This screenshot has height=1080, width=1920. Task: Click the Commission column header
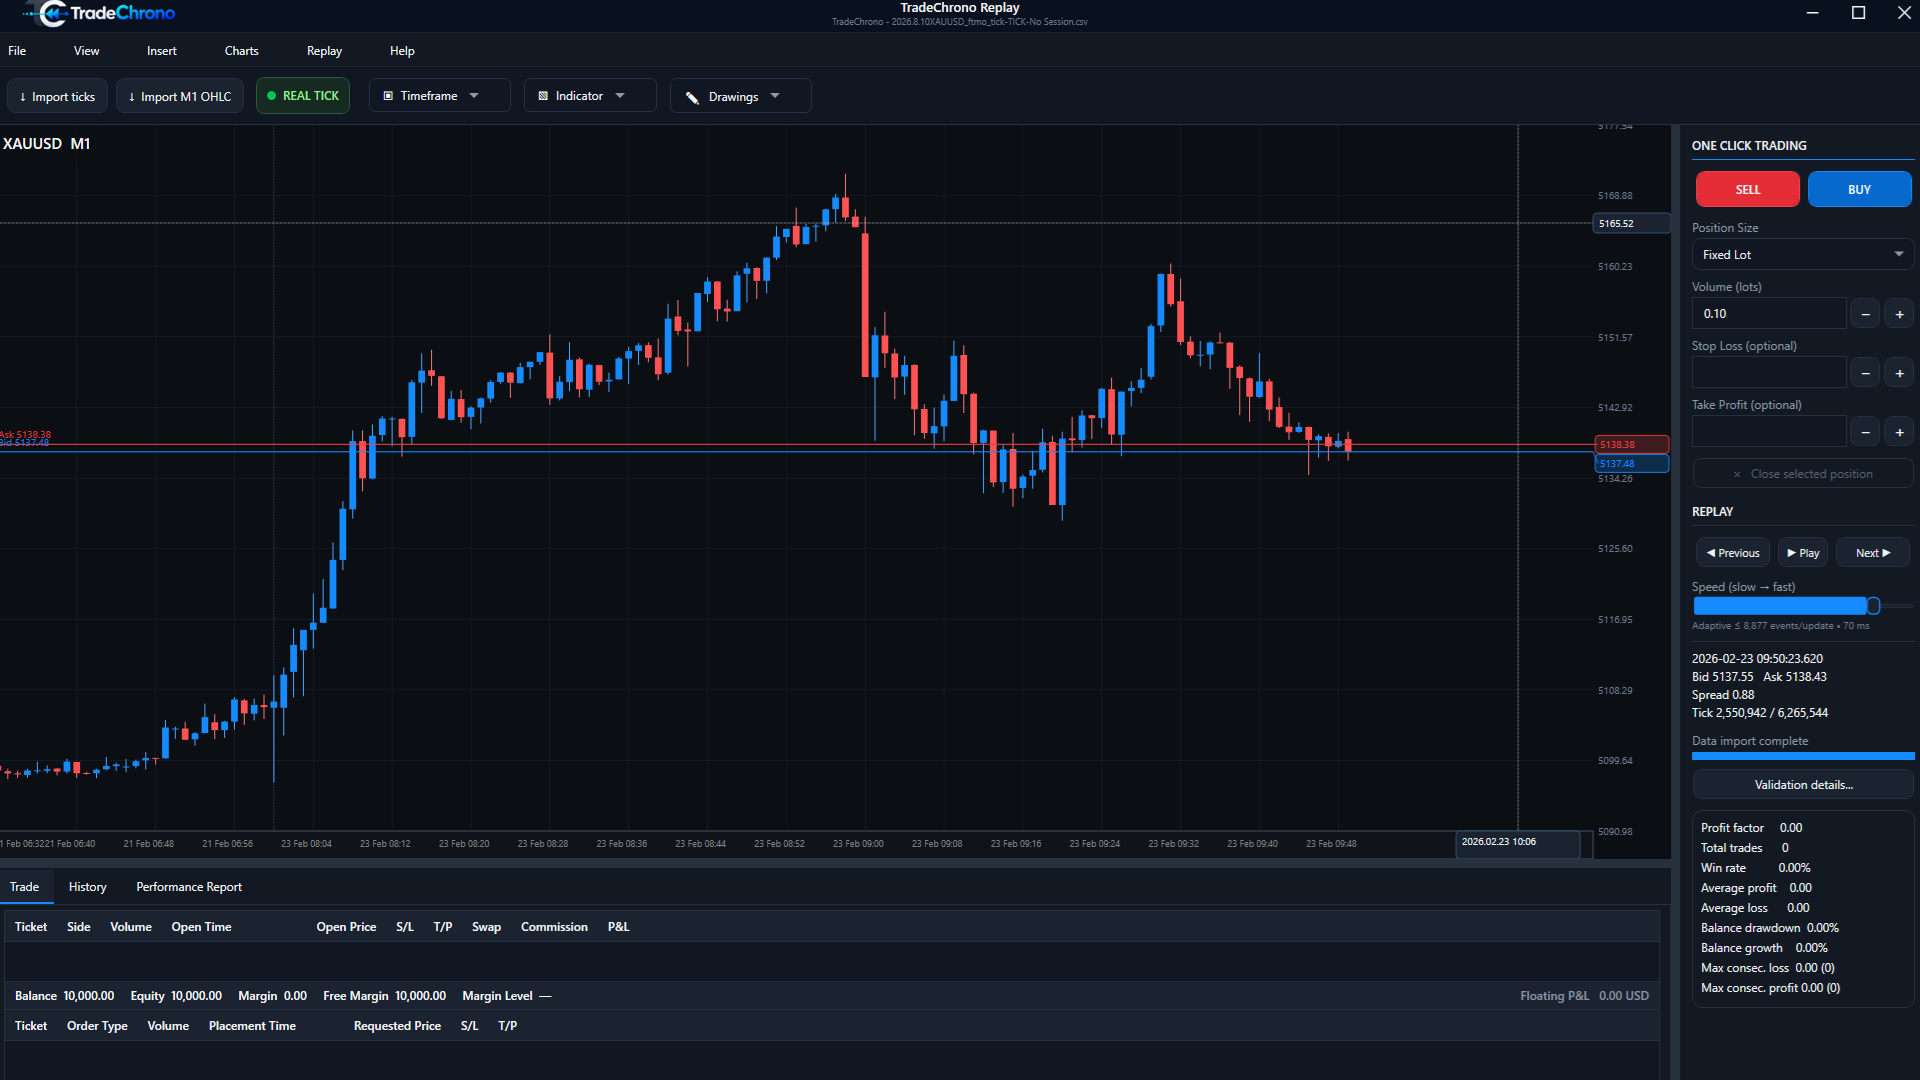click(x=554, y=927)
